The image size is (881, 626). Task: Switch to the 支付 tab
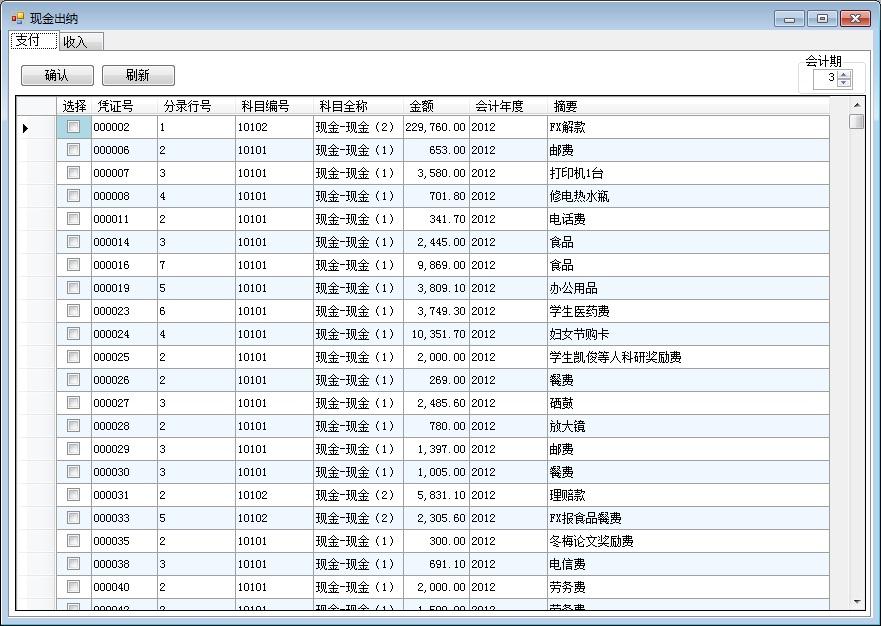[34, 40]
